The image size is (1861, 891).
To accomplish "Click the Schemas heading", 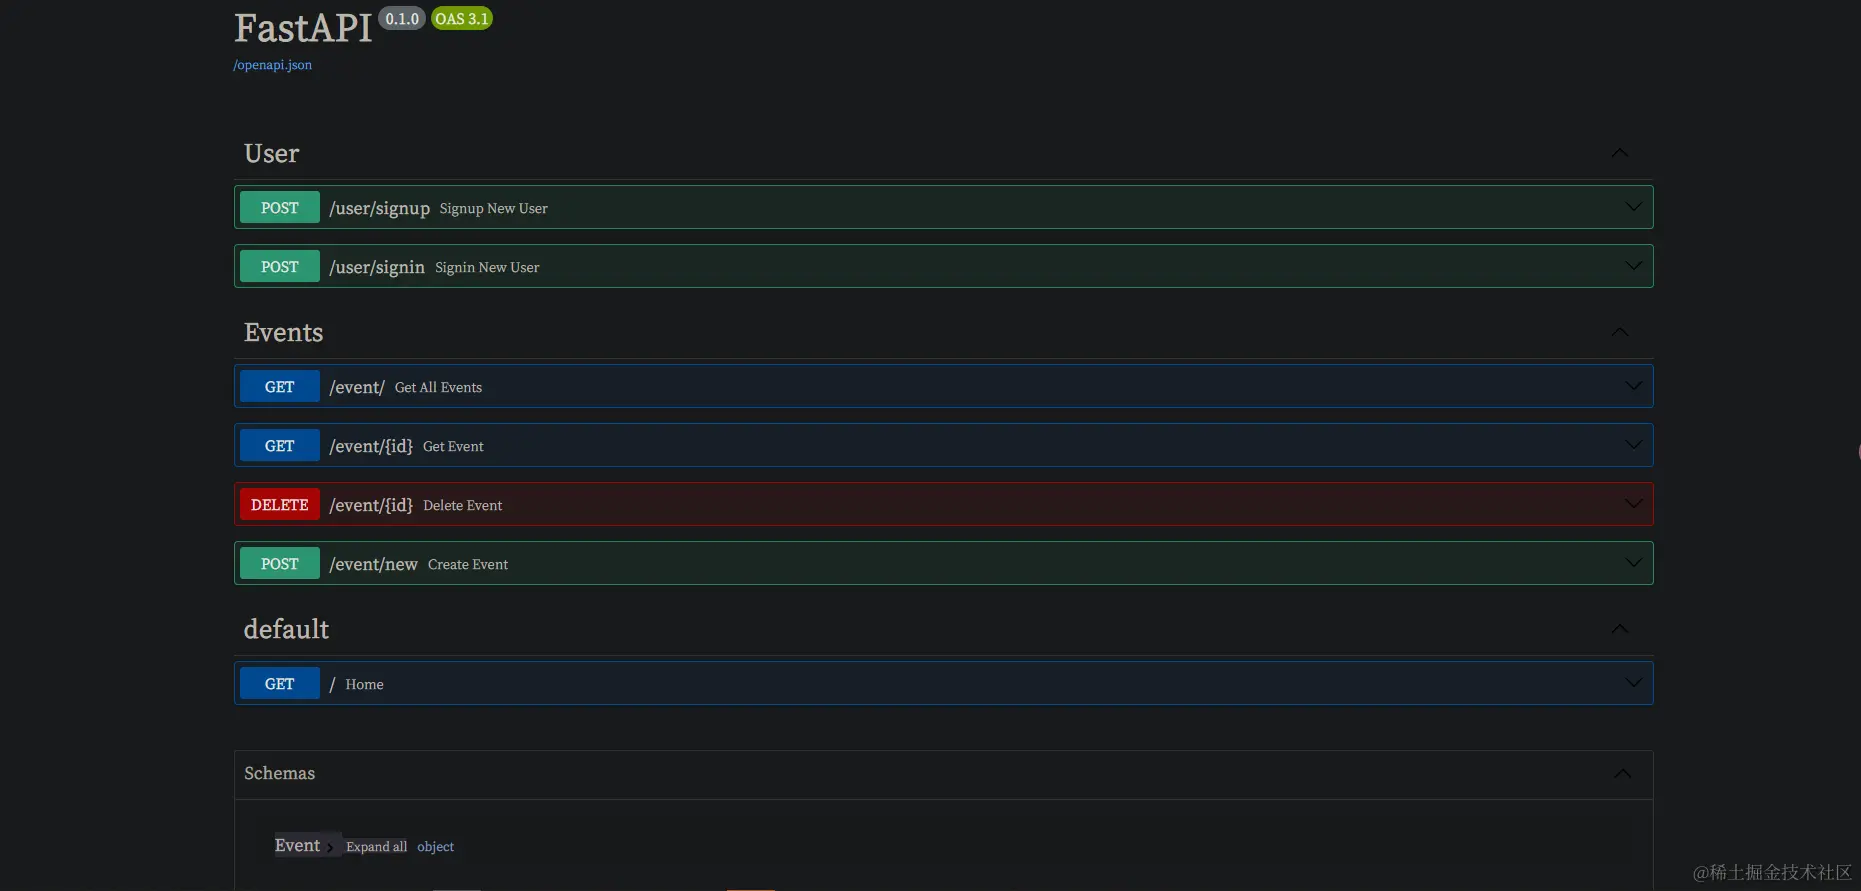I will point(279,773).
